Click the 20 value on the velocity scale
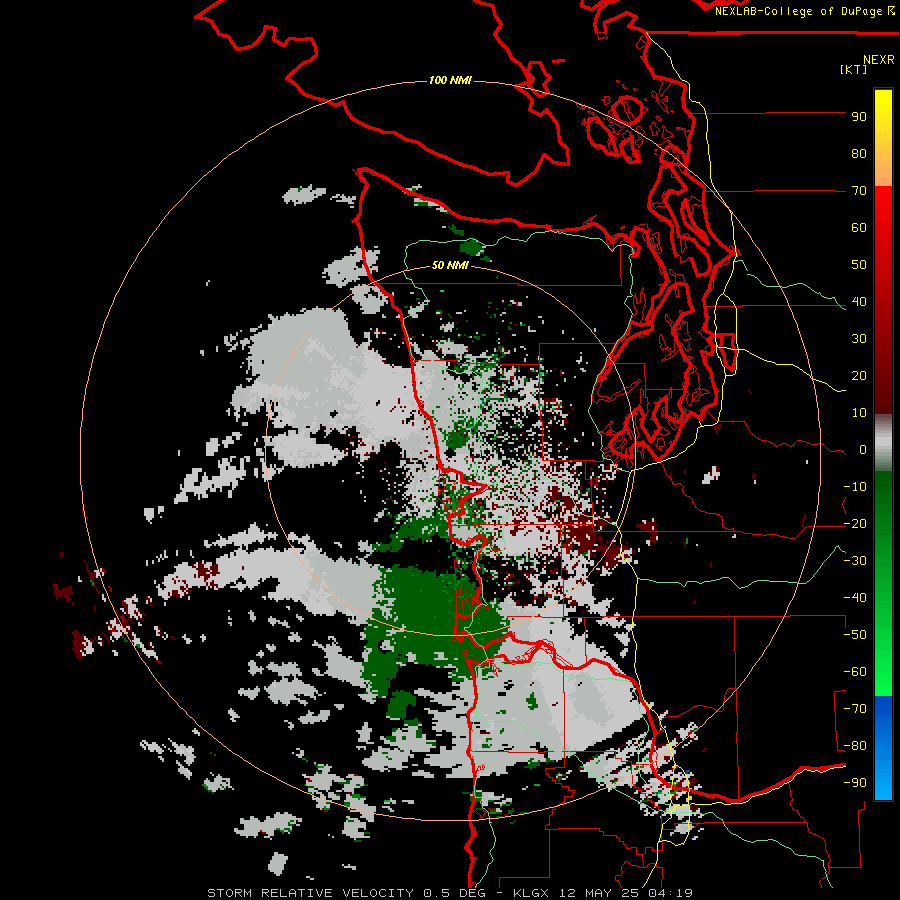Viewport: 900px width, 900px height. coord(859,376)
